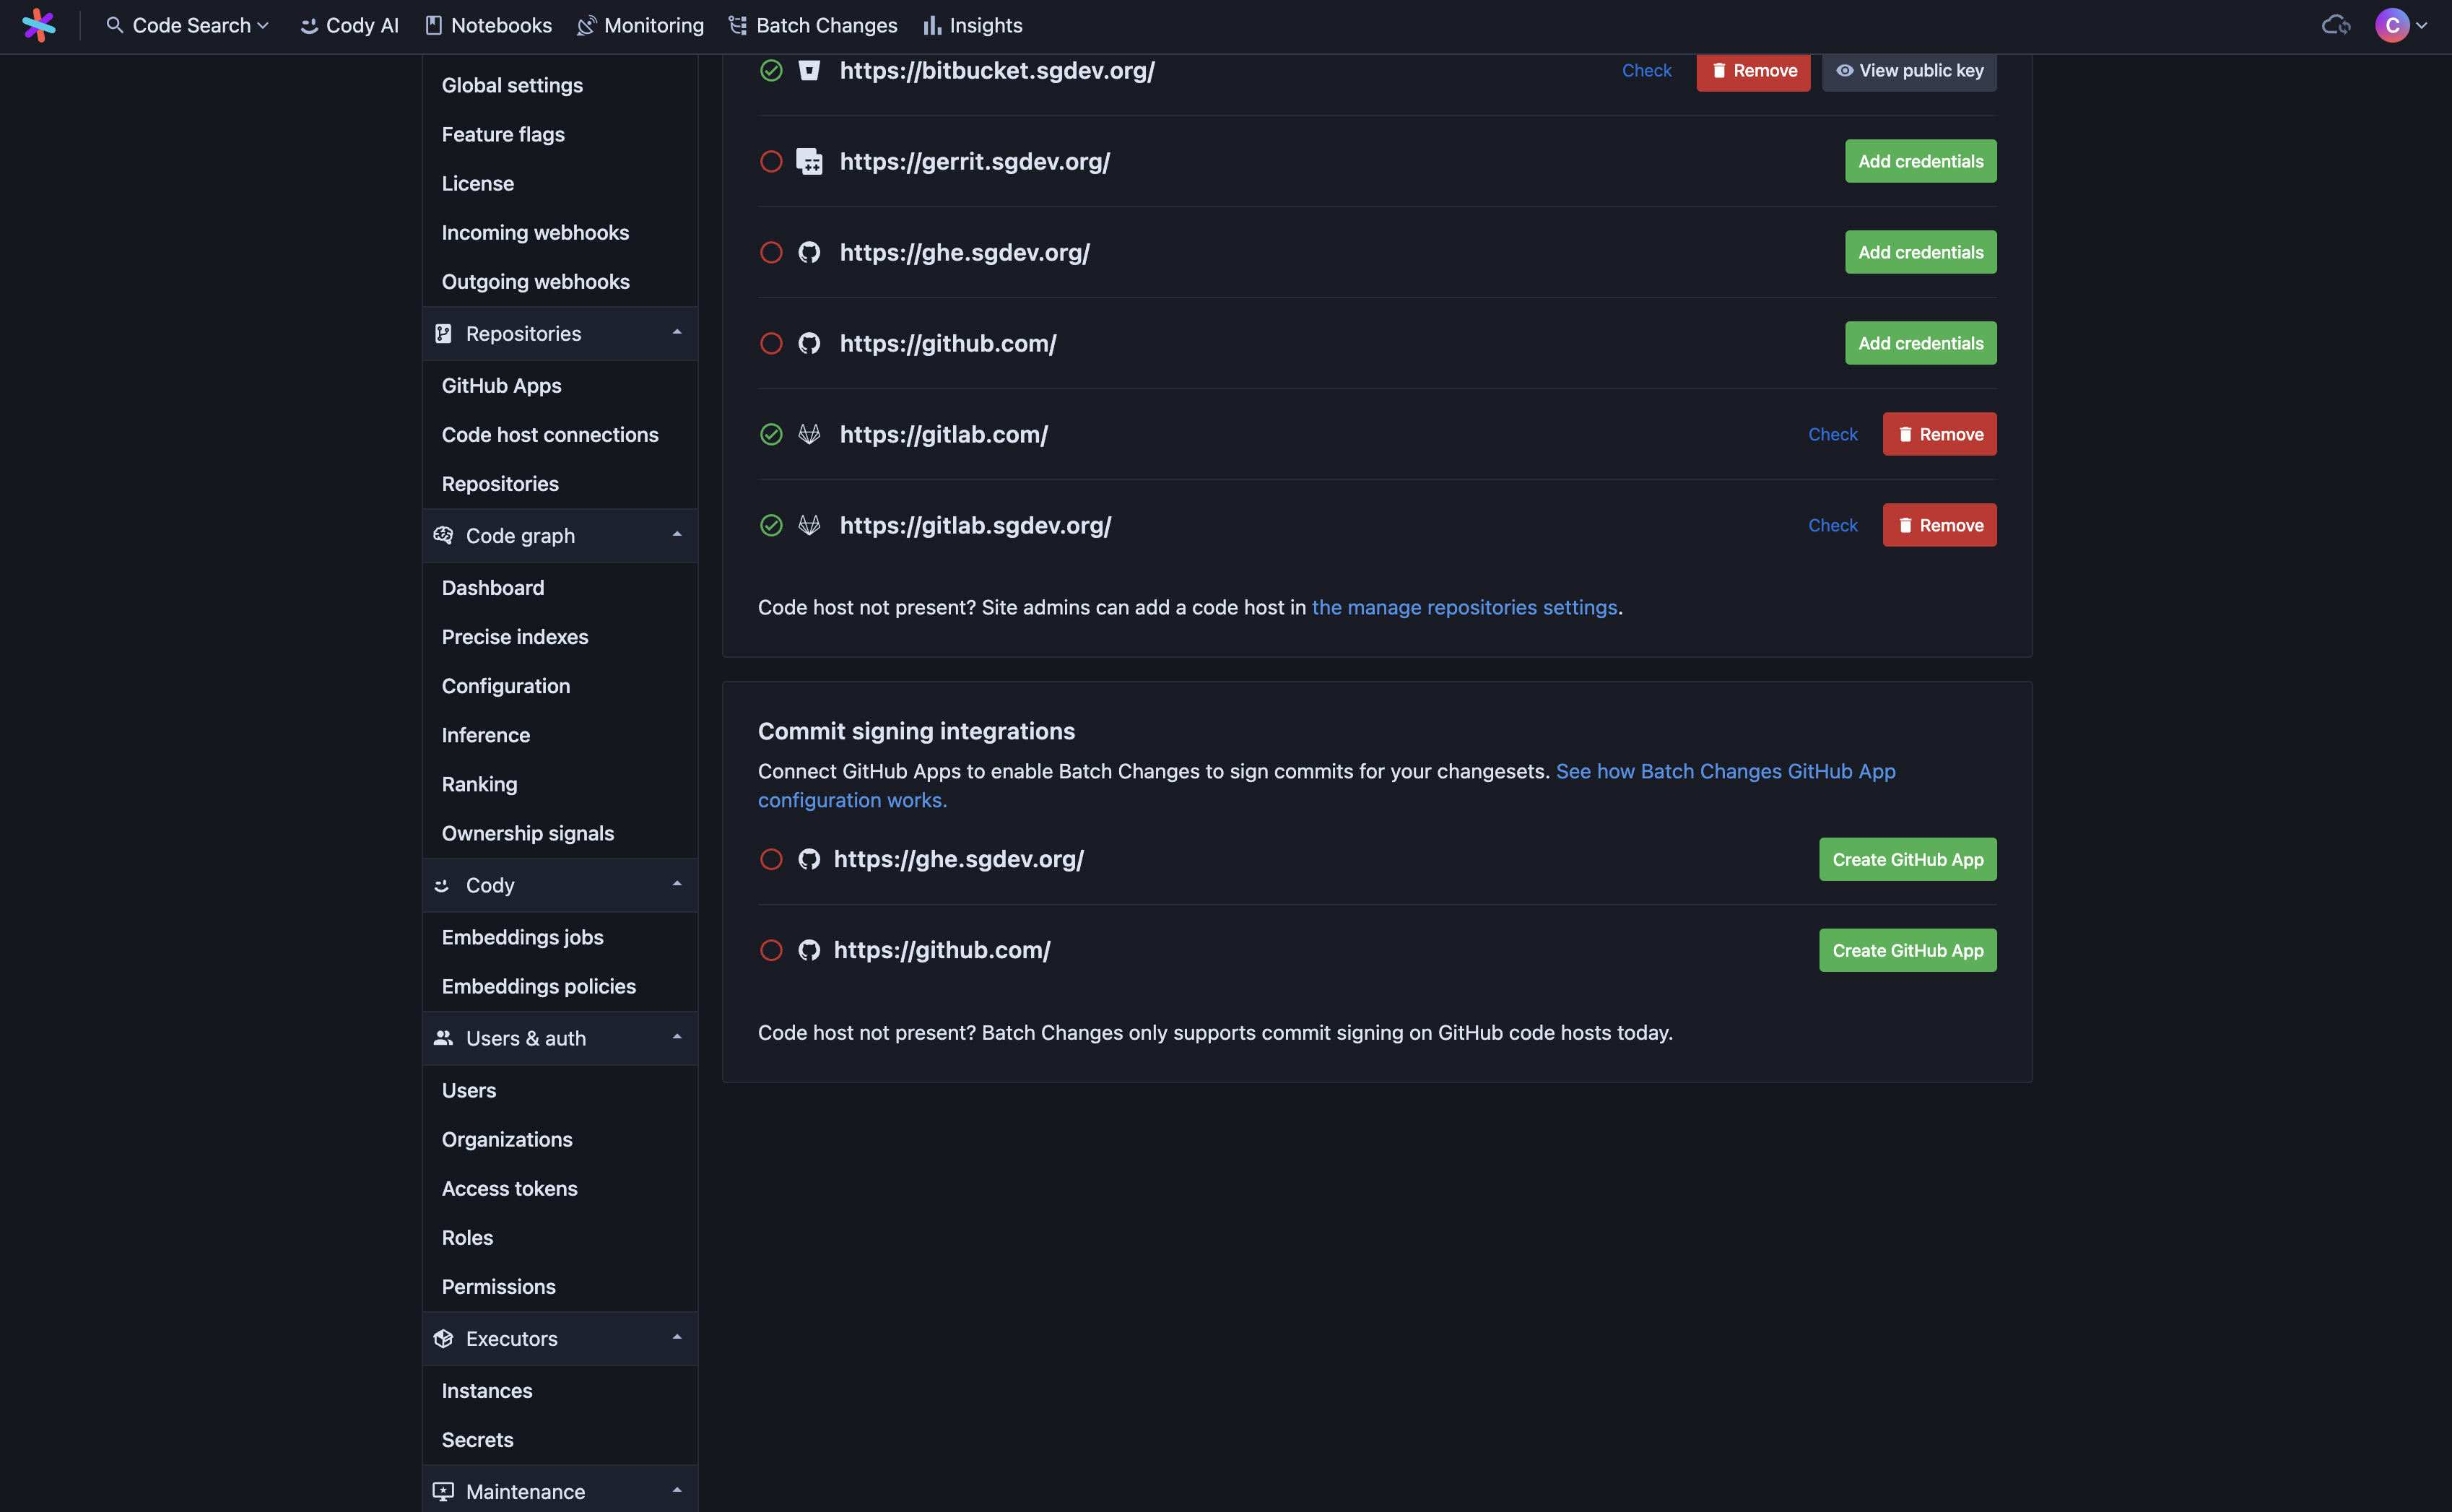This screenshot has width=2452, height=1512.
Task: Click the Bitbucket icon beside bitbucket.sgdev.org
Action: click(x=809, y=70)
